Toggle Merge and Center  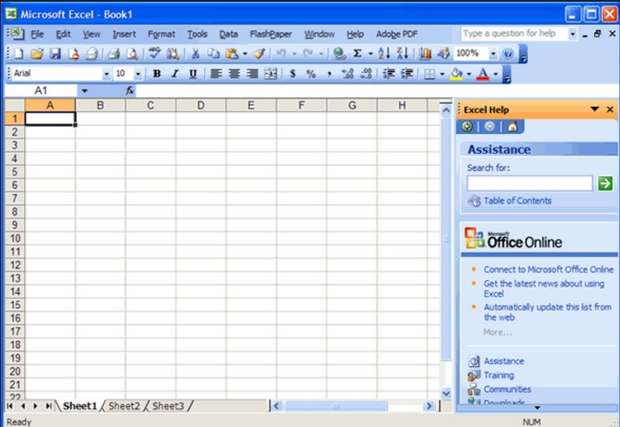pos(271,74)
